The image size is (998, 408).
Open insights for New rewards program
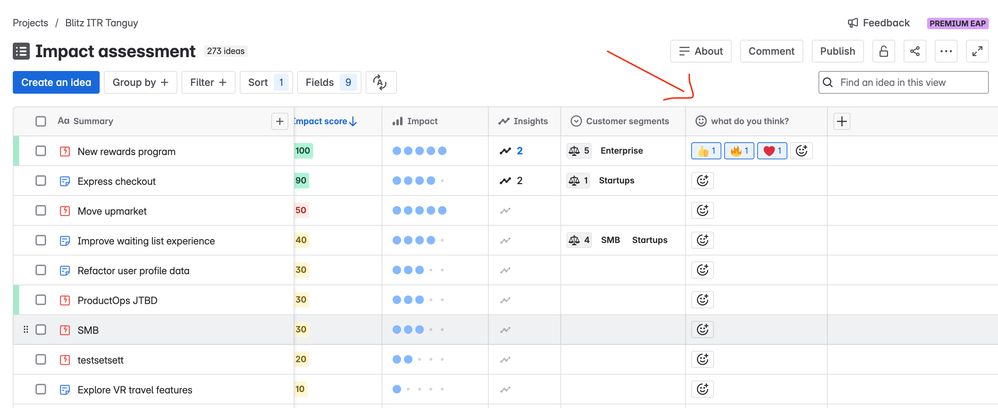[511, 151]
